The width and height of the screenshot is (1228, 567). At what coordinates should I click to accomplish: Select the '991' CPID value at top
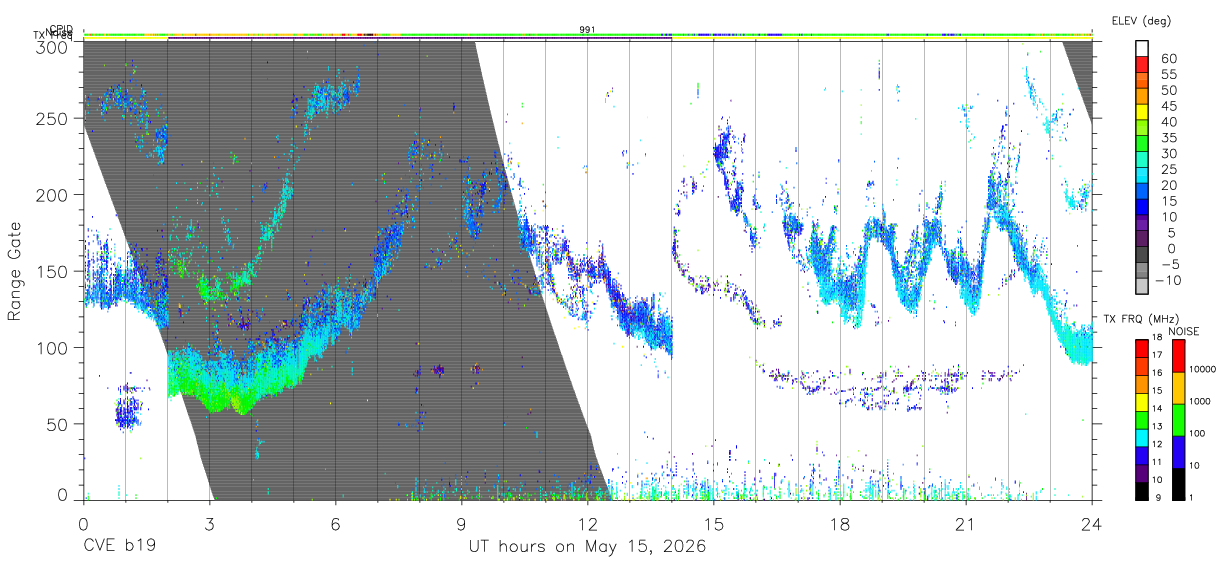pyautogui.click(x=588, y=30)
